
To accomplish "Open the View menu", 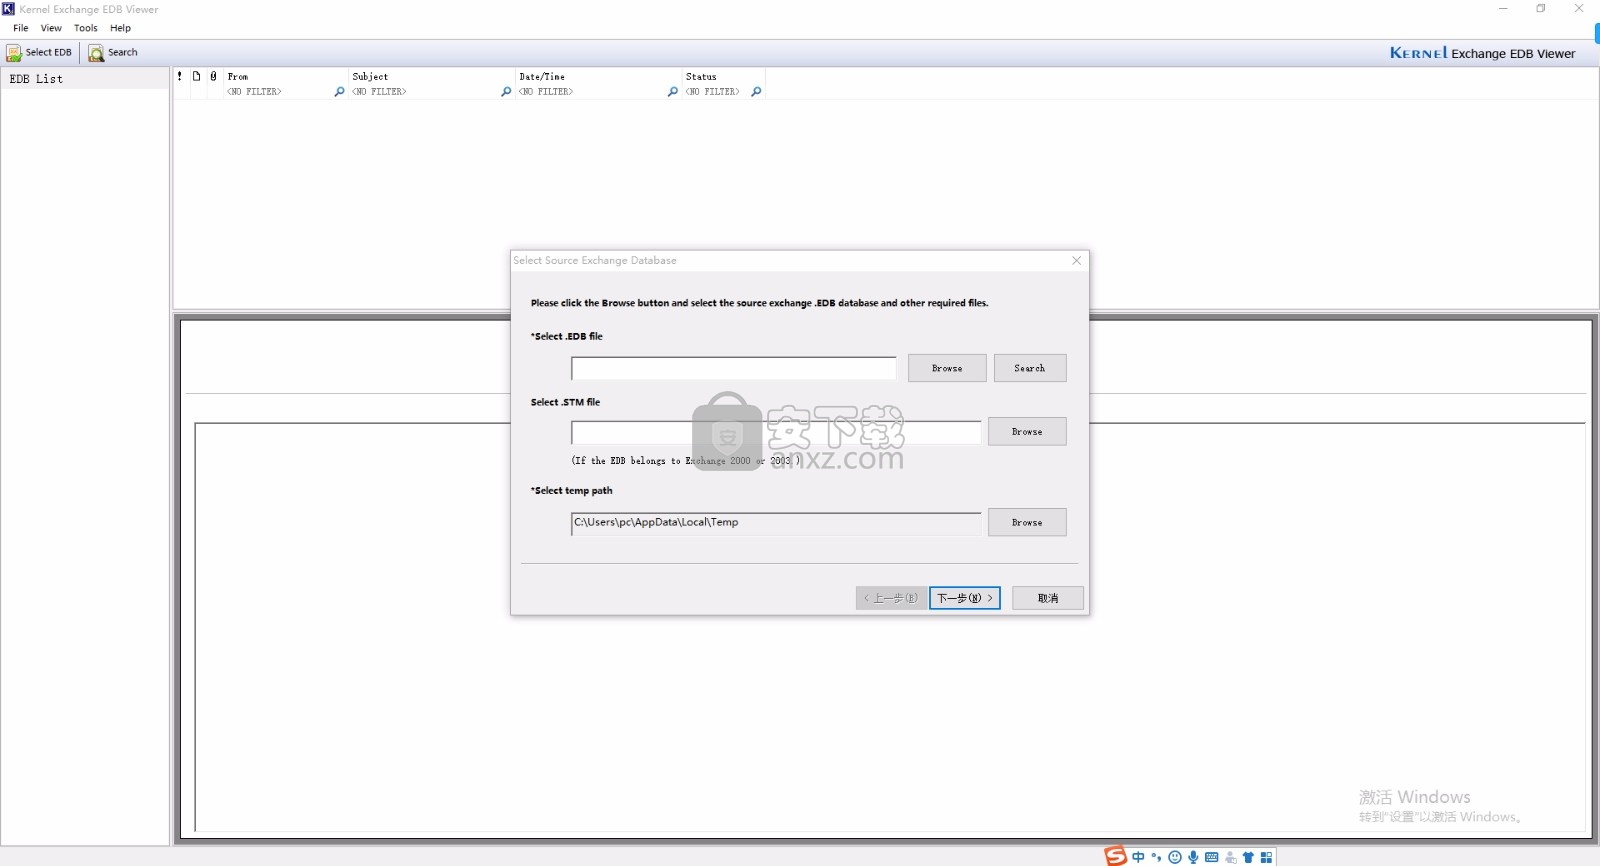I will 51,28.
